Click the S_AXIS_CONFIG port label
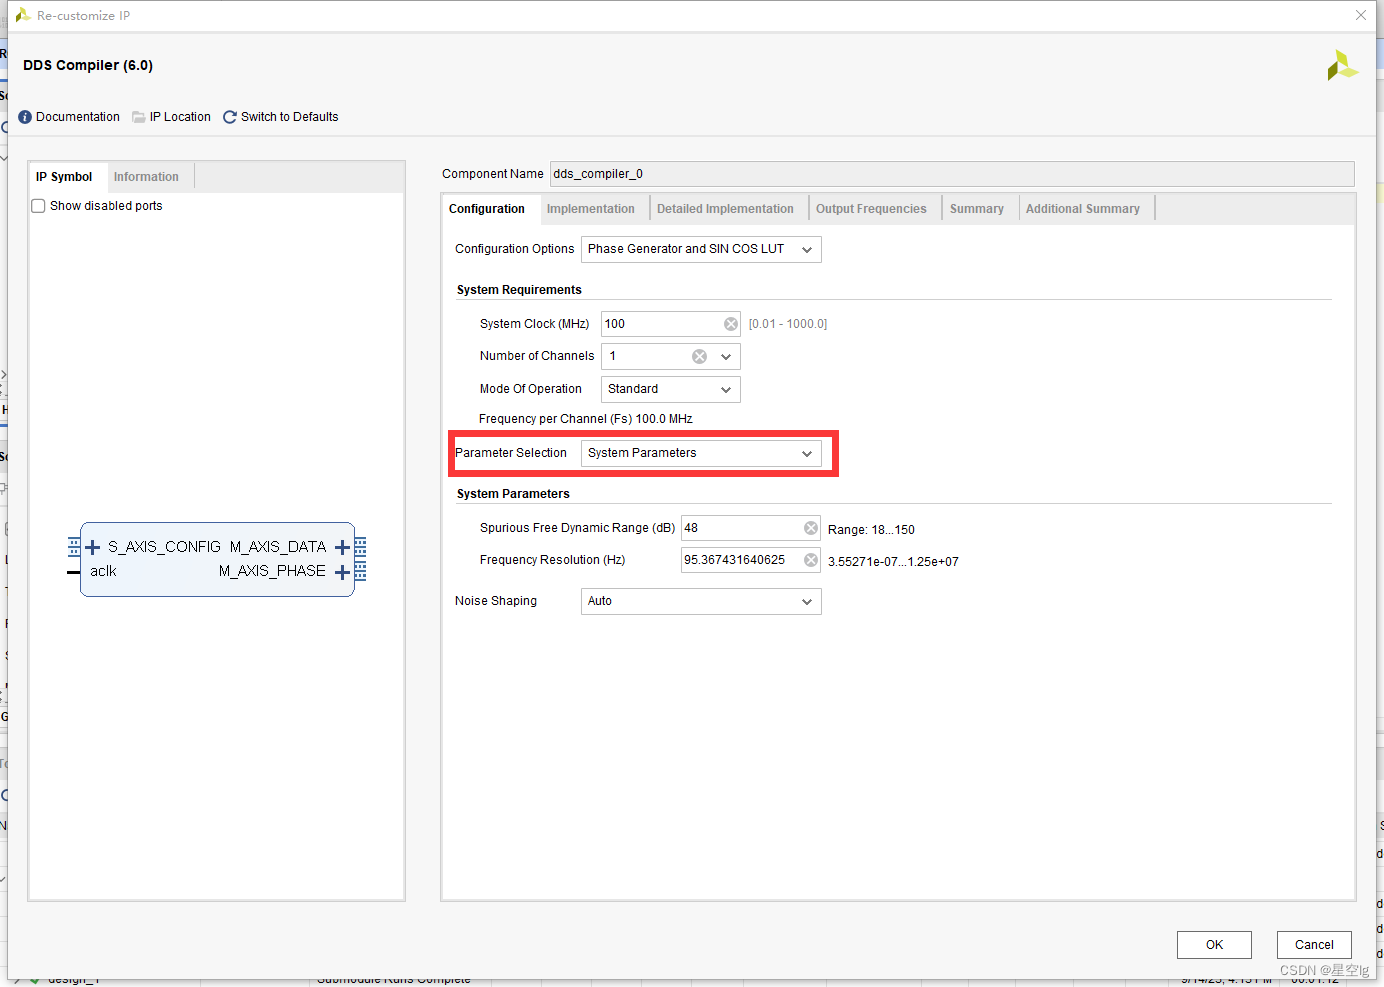The height and width of the screenshot is (987, 1384). (164, 547)
